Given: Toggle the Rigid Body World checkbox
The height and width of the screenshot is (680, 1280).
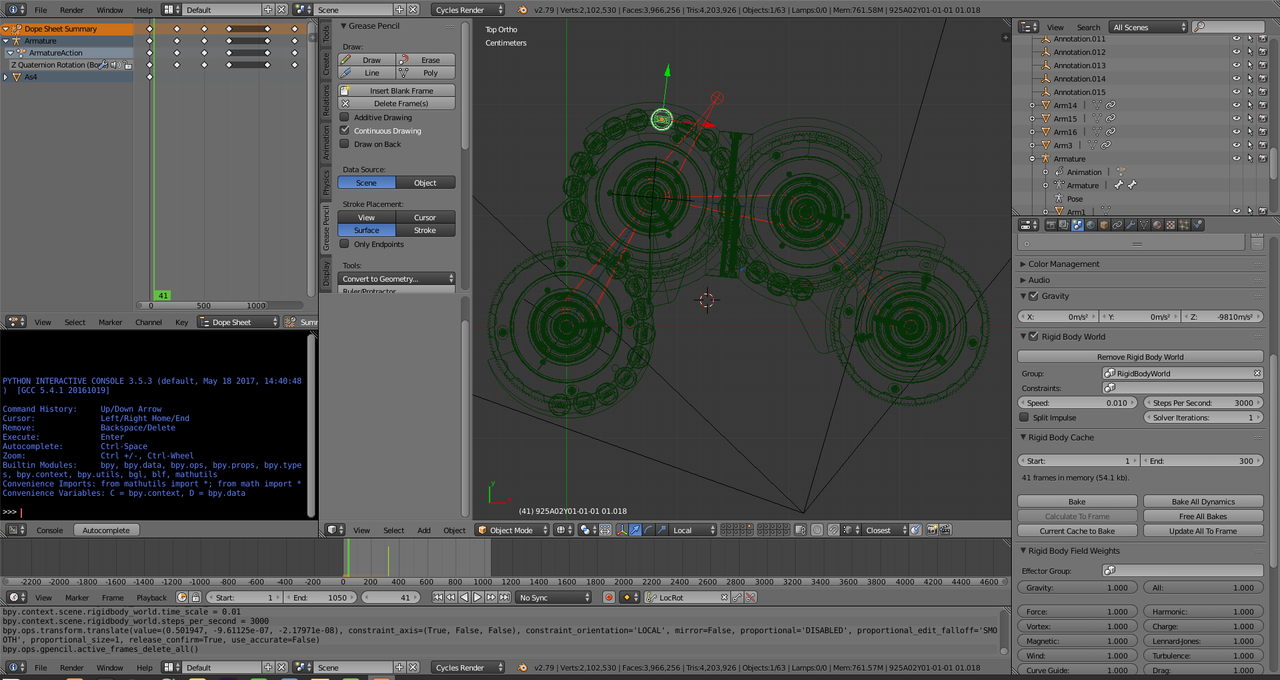Looking at the screenshot, I should click(1033, 336).
